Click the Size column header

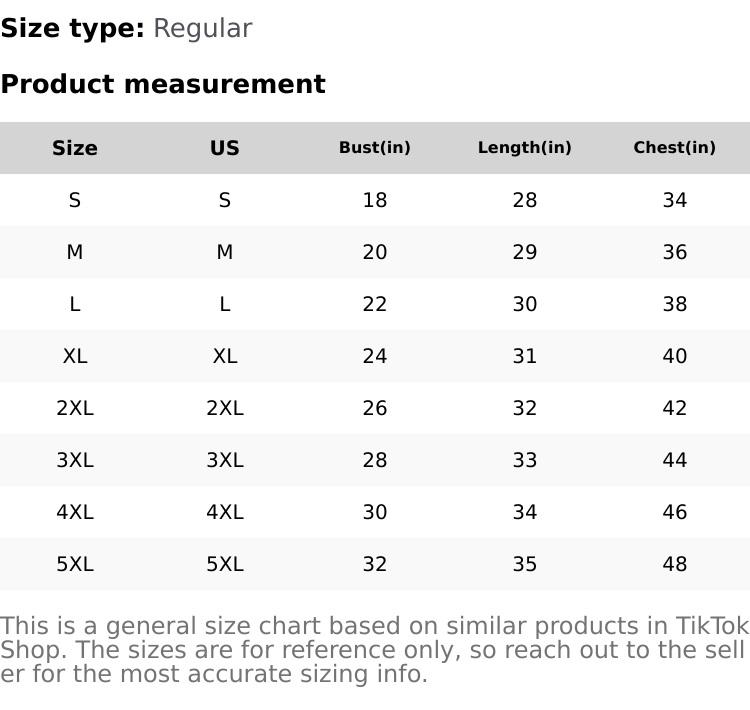click(x=75, y=148)
